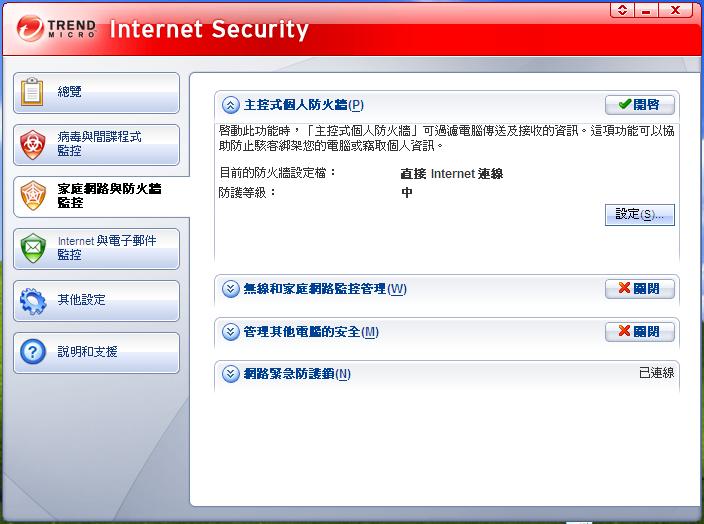Click the blue gear icon for 其他設定
The image size is (704, 524).
(x=33, y=300)
